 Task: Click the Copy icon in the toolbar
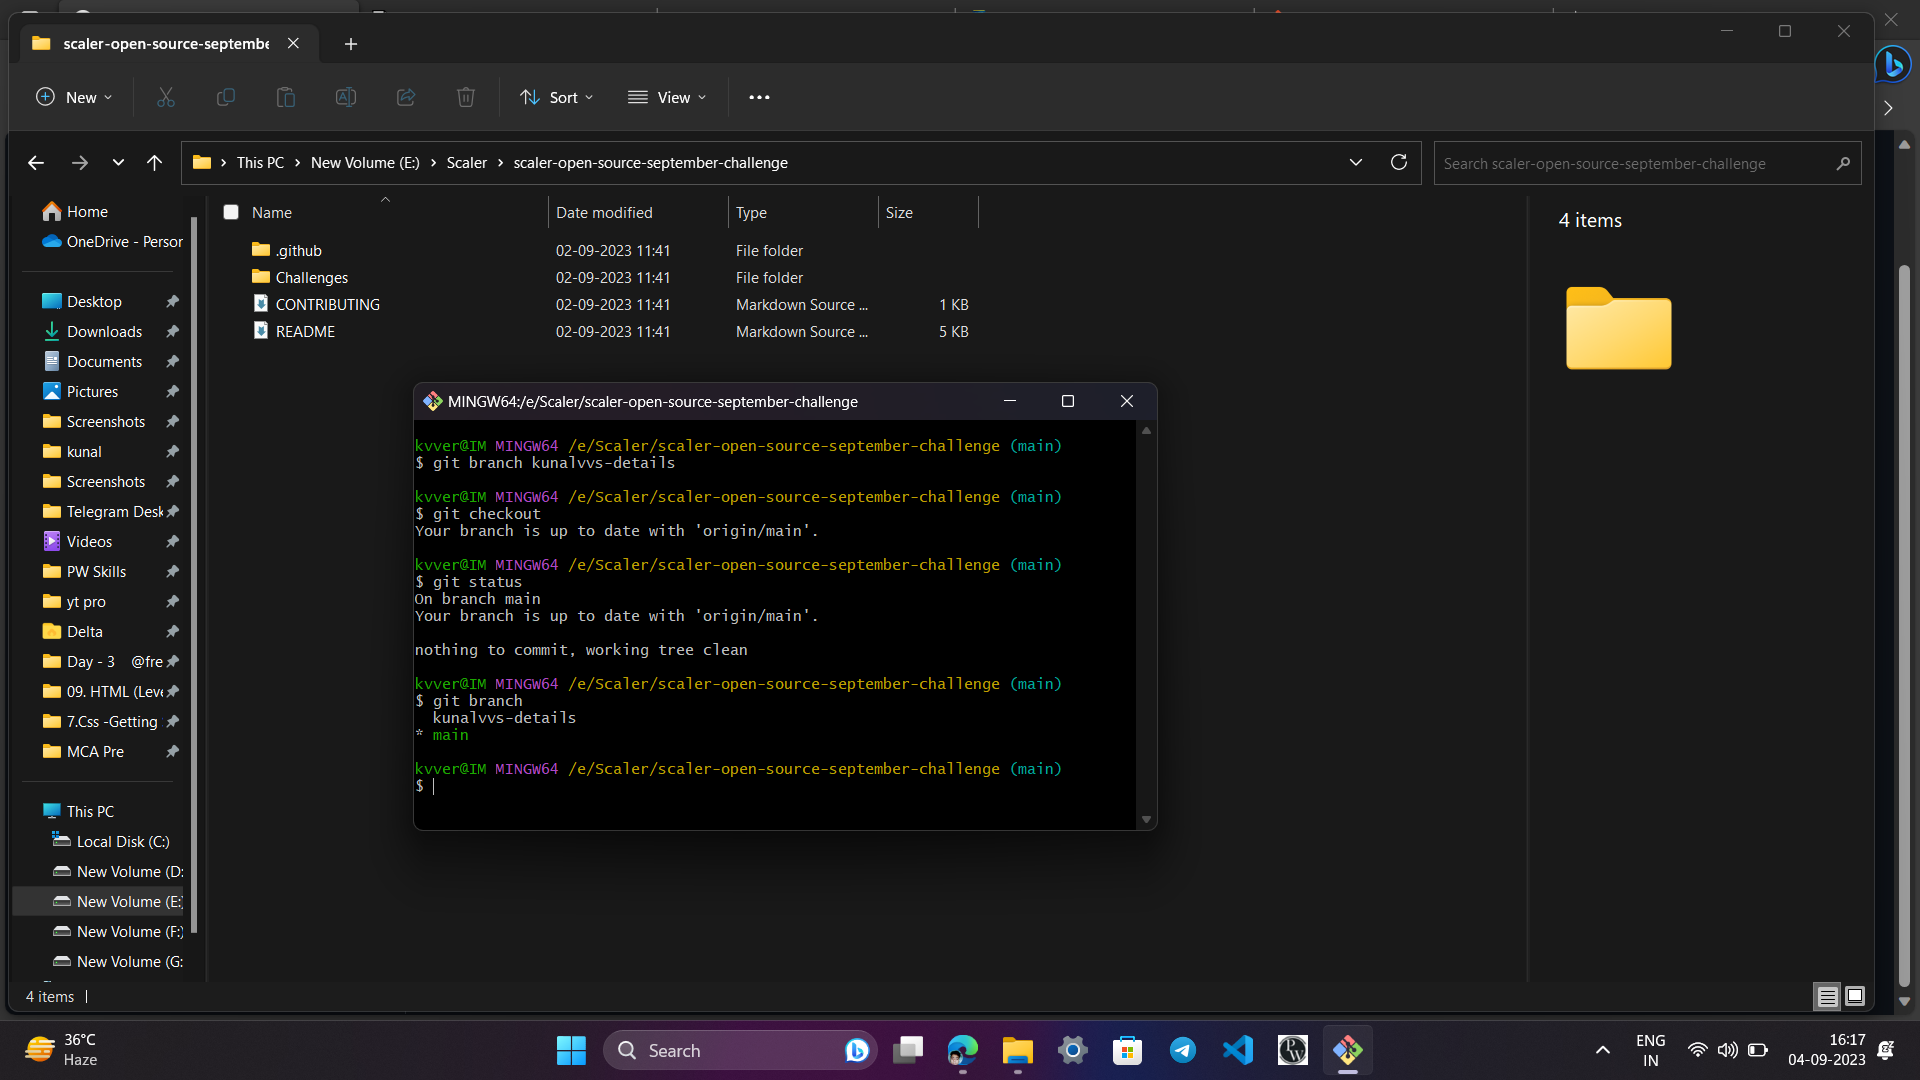pyautogui.click(x=225, y=97)
